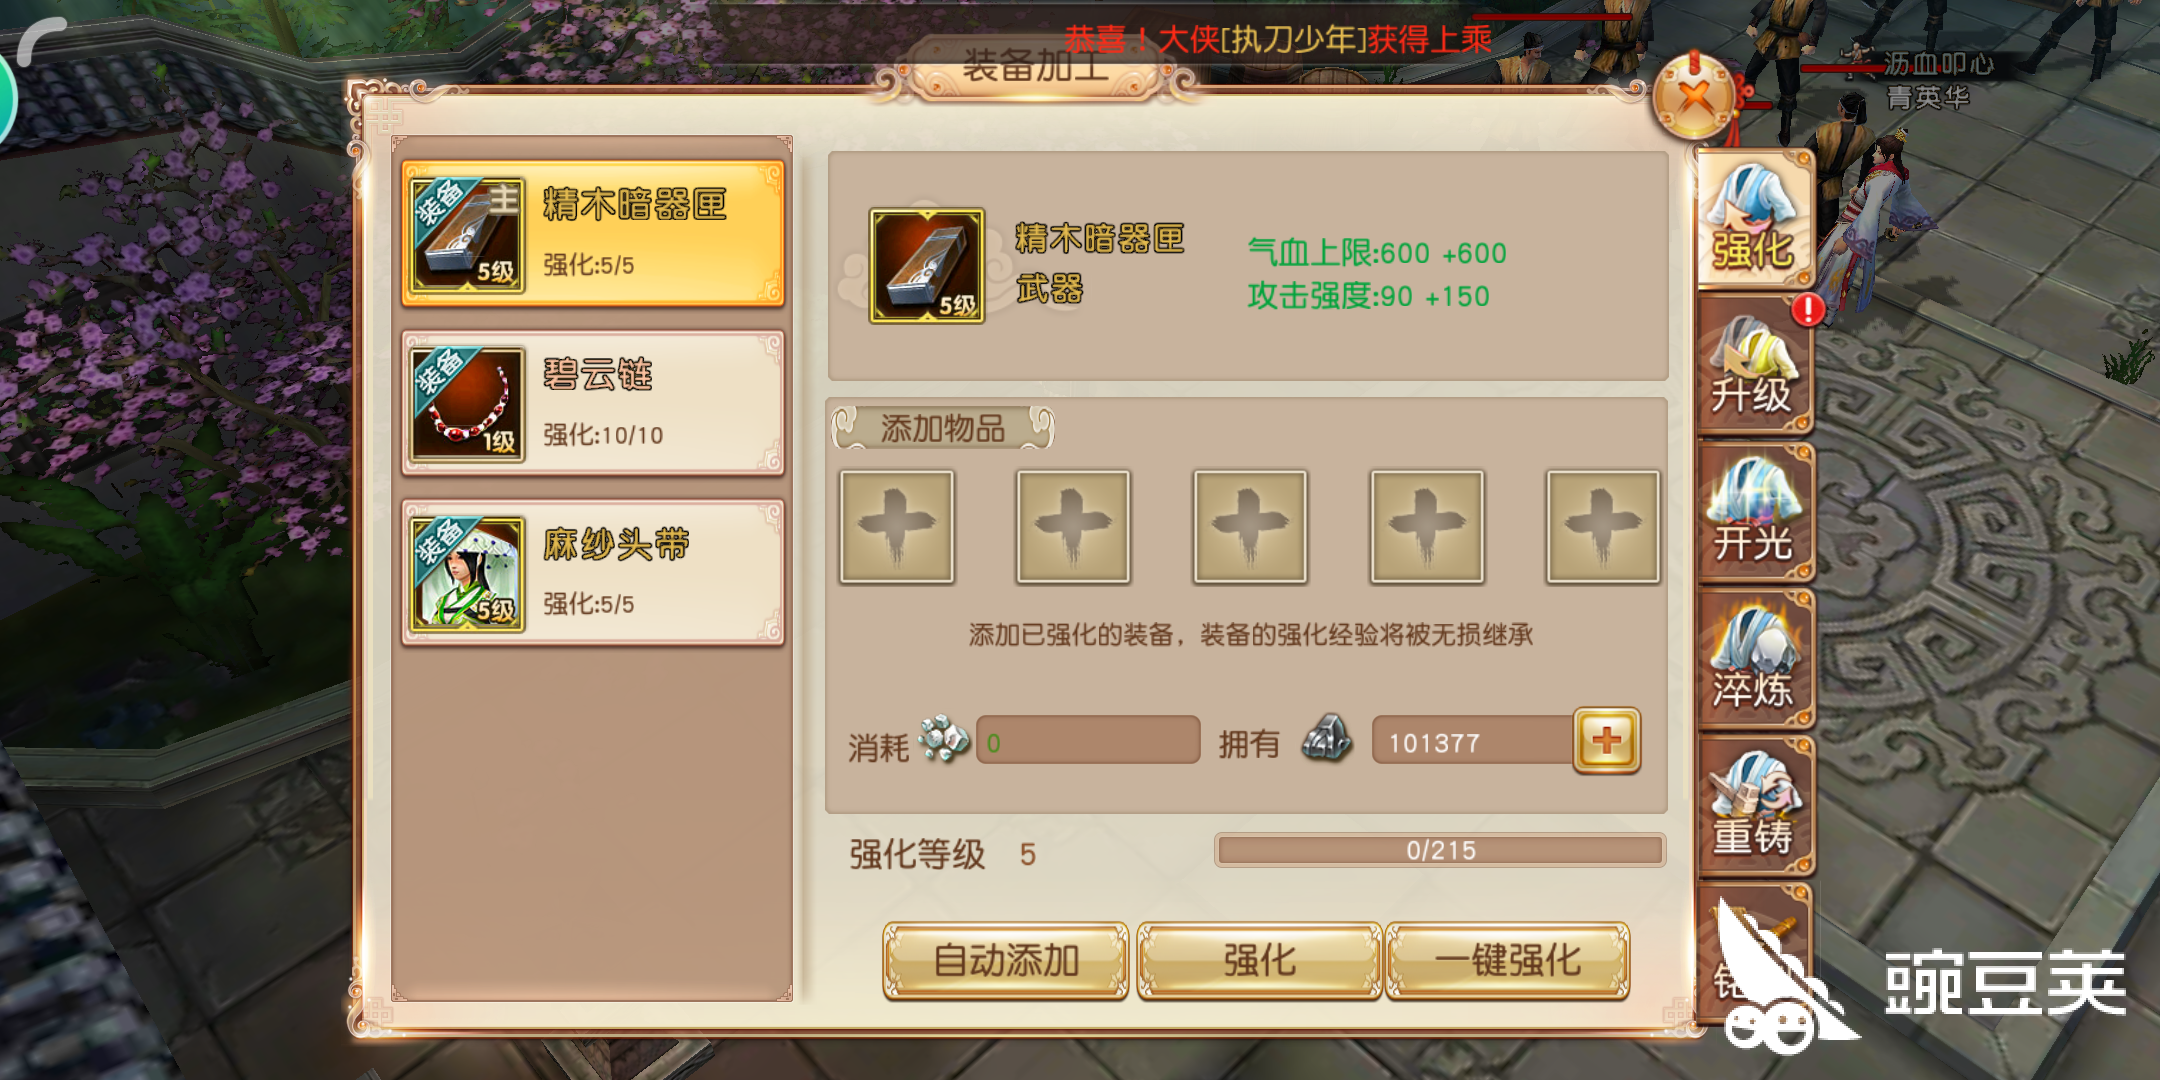Viewport: 2160px width, 1080px height.
Task: Click the 强化 button at bottom
Action: tap(1259, 961)
